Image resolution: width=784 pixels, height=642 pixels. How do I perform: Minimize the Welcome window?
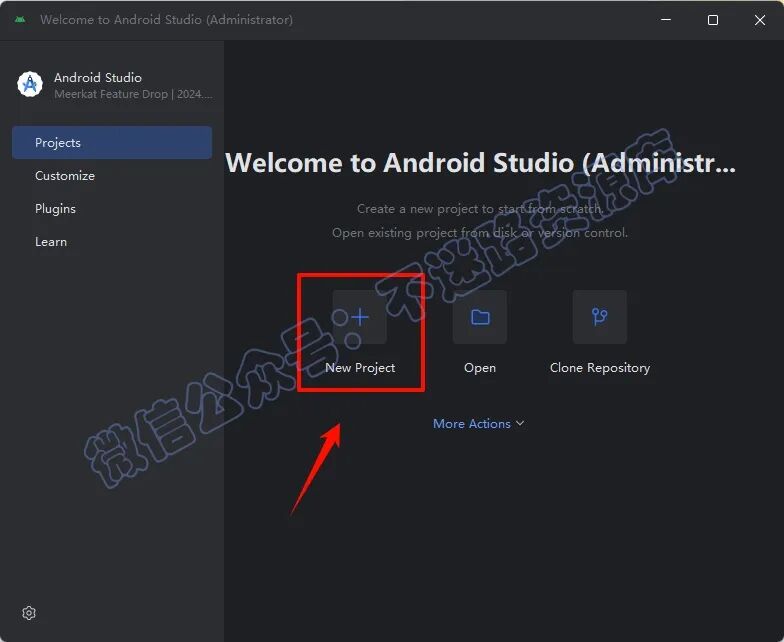[x=666, y=20]
